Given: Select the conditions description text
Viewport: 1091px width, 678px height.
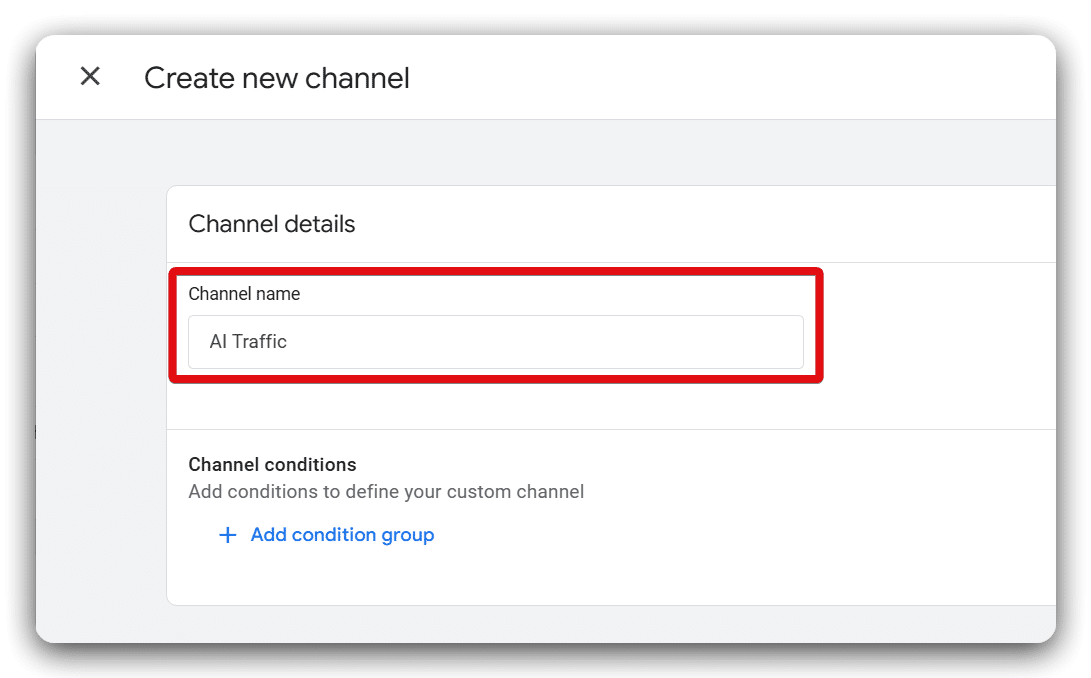Looking at the screenshot, I should pos(385,491).
